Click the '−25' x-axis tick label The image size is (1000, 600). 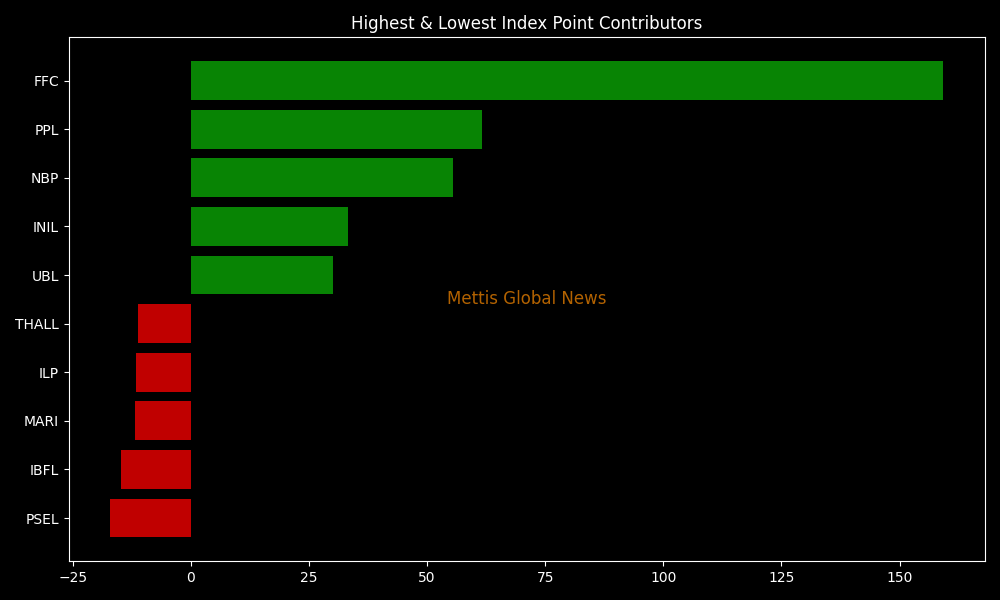click(73, 577)
